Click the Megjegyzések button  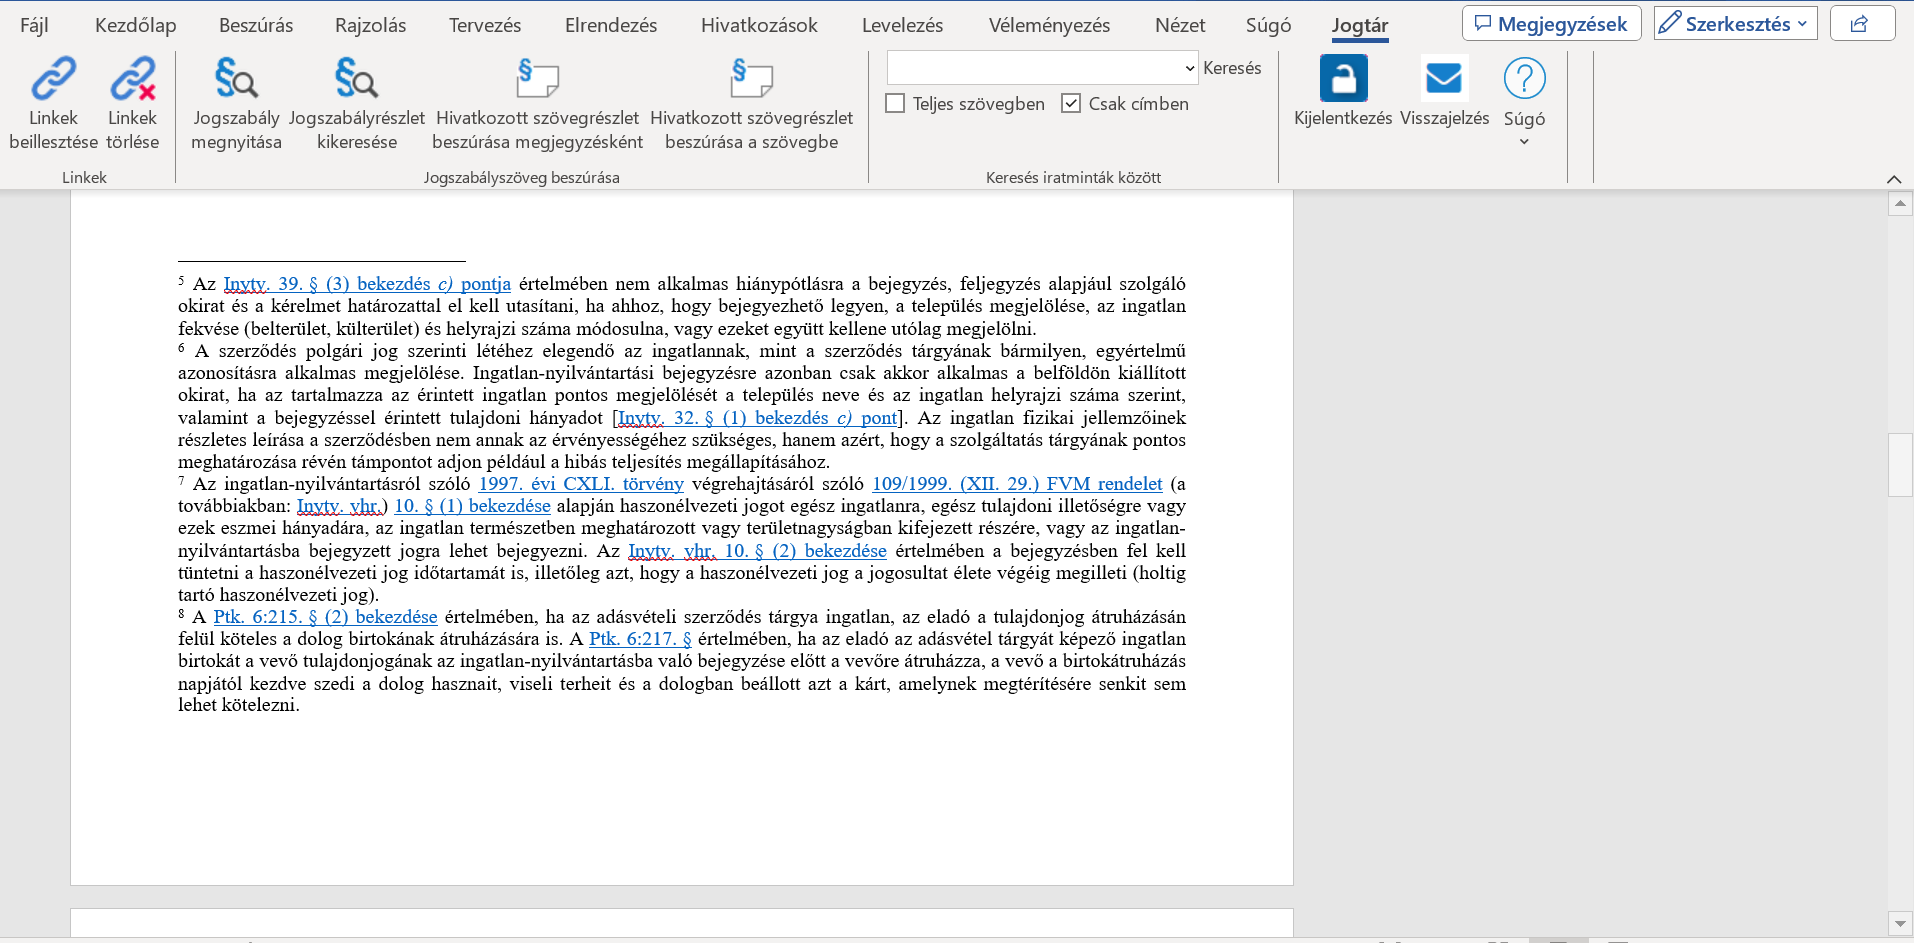1551,24
